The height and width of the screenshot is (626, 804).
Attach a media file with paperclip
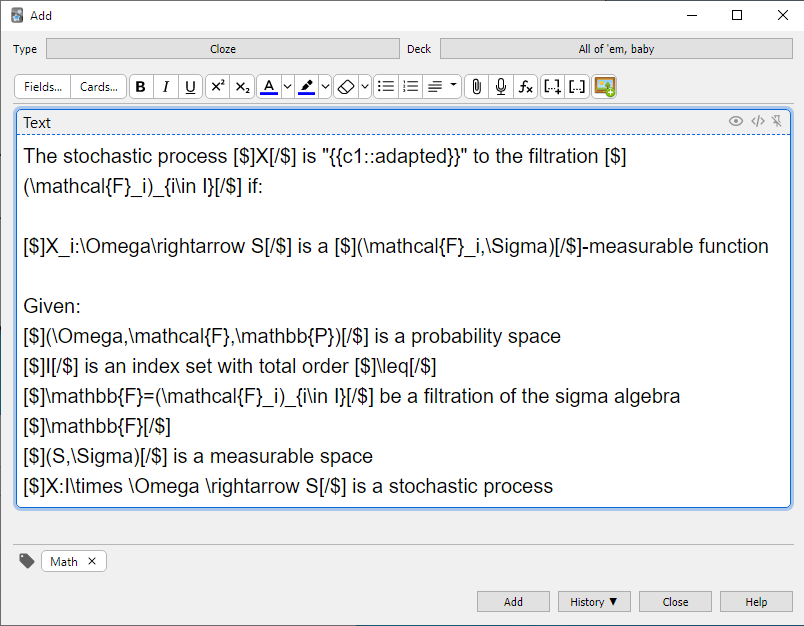(476, 87)
